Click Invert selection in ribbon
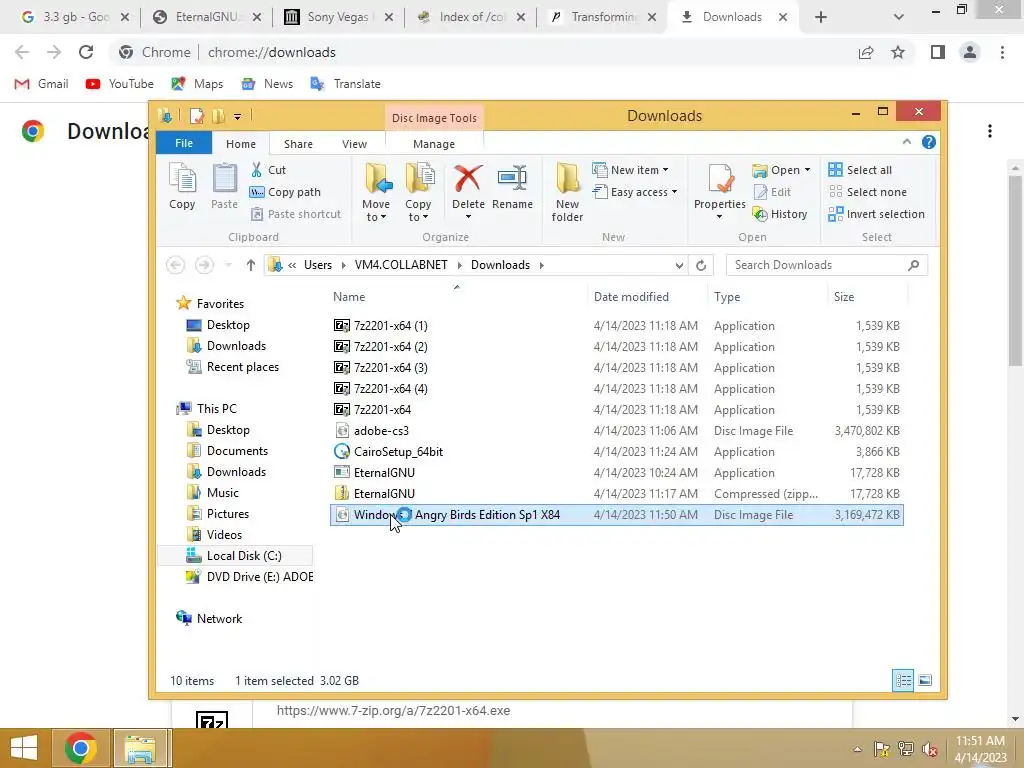Image resolution: width=1024 pixels, height=768 pixels. pos(876,214)
